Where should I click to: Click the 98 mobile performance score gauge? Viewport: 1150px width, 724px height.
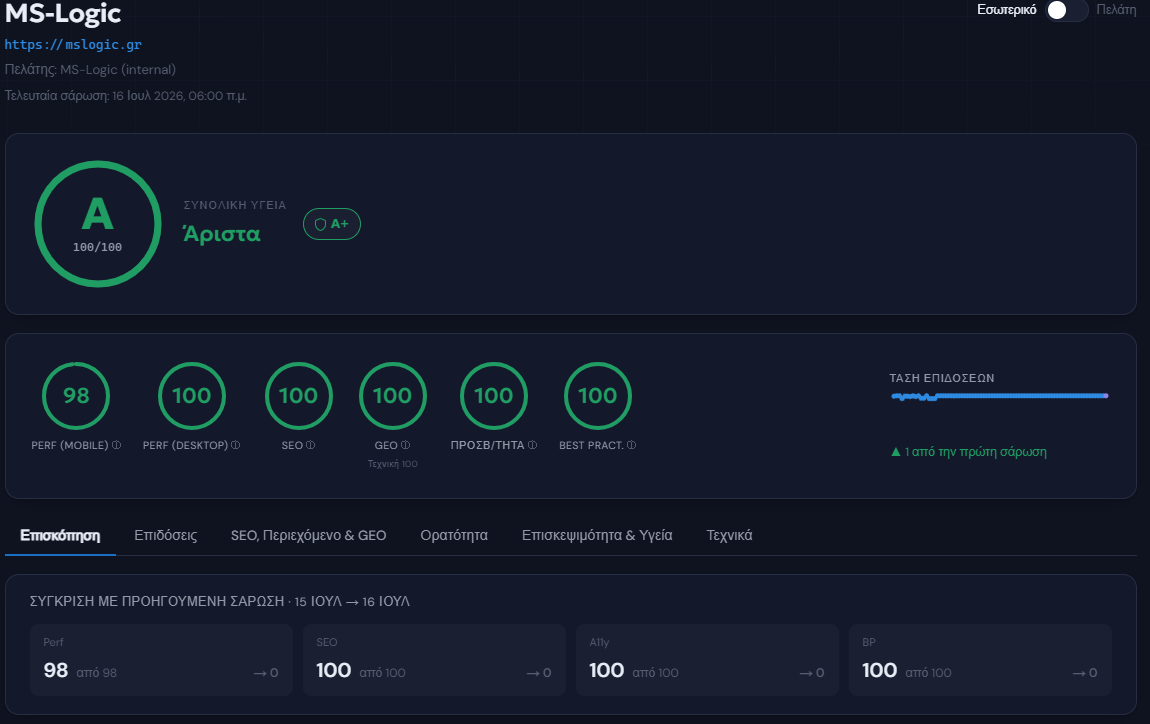[x=76, y=396]
